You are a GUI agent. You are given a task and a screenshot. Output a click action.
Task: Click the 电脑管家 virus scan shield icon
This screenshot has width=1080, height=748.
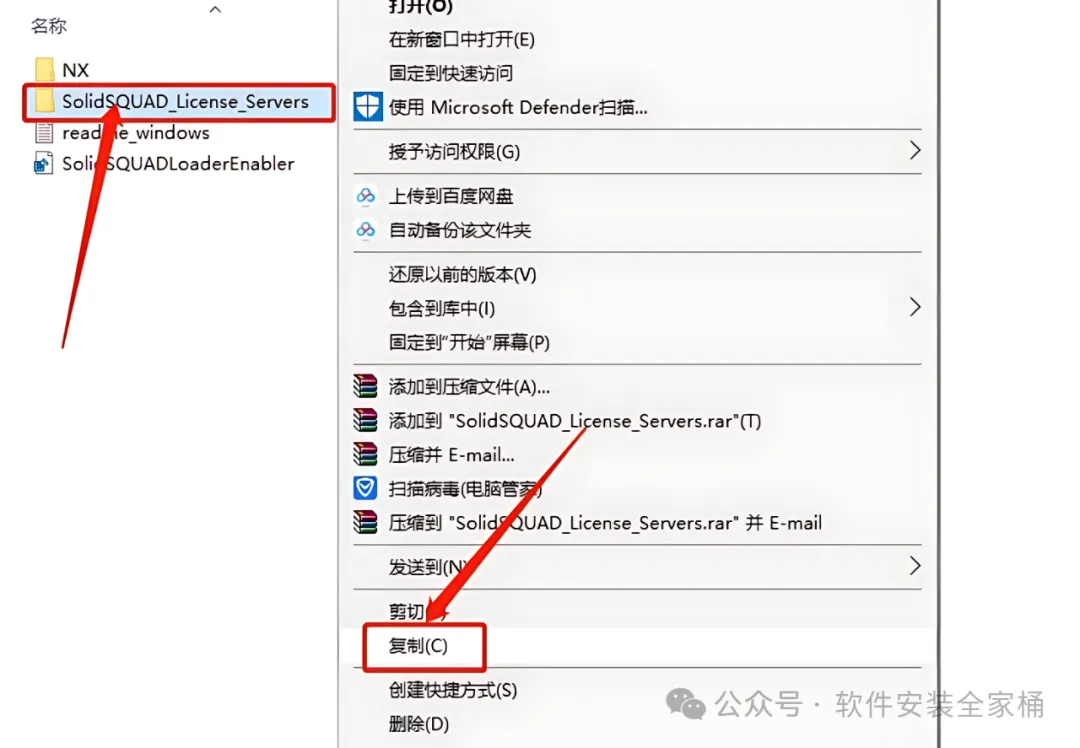coord(366,488)
